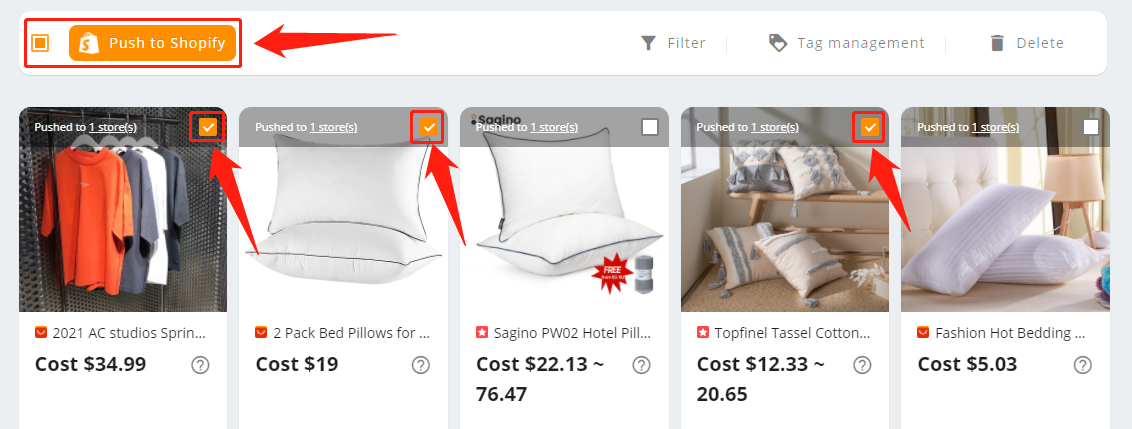Click help icon beside Cost $5.03

[1082, 365]
